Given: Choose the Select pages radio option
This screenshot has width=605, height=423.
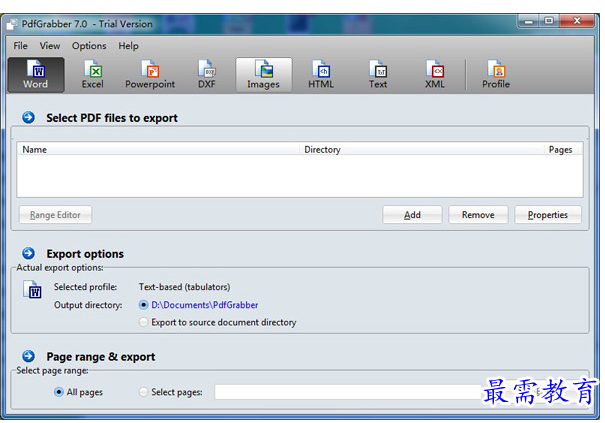Looking at the screenshot, I should pos(144,392).
